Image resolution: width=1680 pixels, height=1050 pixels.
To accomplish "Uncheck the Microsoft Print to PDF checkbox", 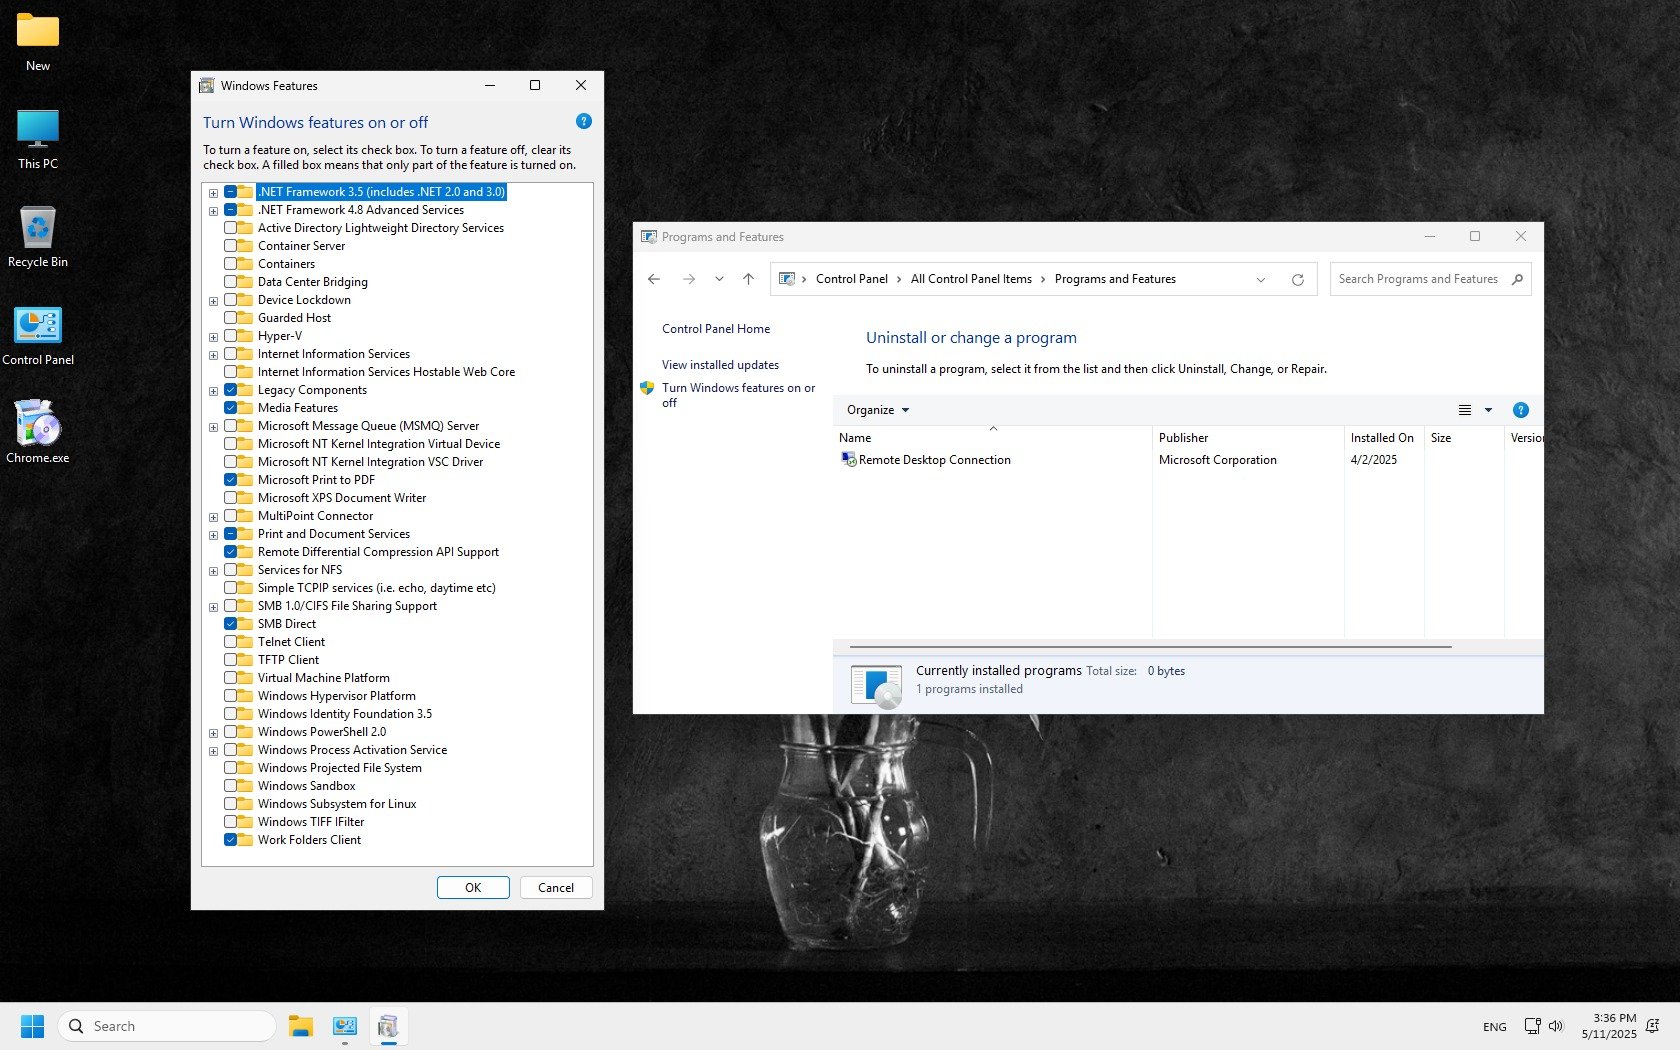I will [231, 480].
